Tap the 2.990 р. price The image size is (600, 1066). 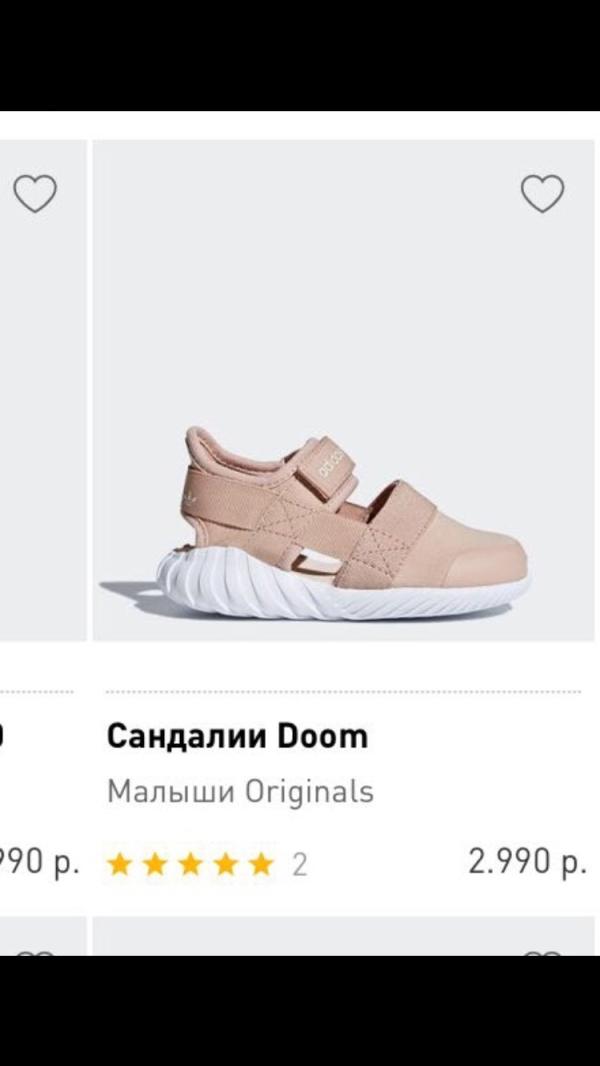coord(527,863)
